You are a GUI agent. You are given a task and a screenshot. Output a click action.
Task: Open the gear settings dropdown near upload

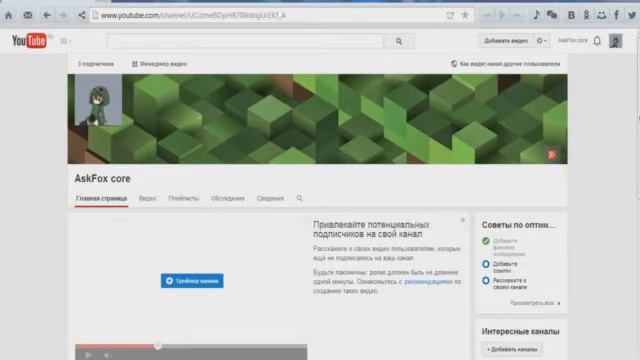tap(542, 41)
